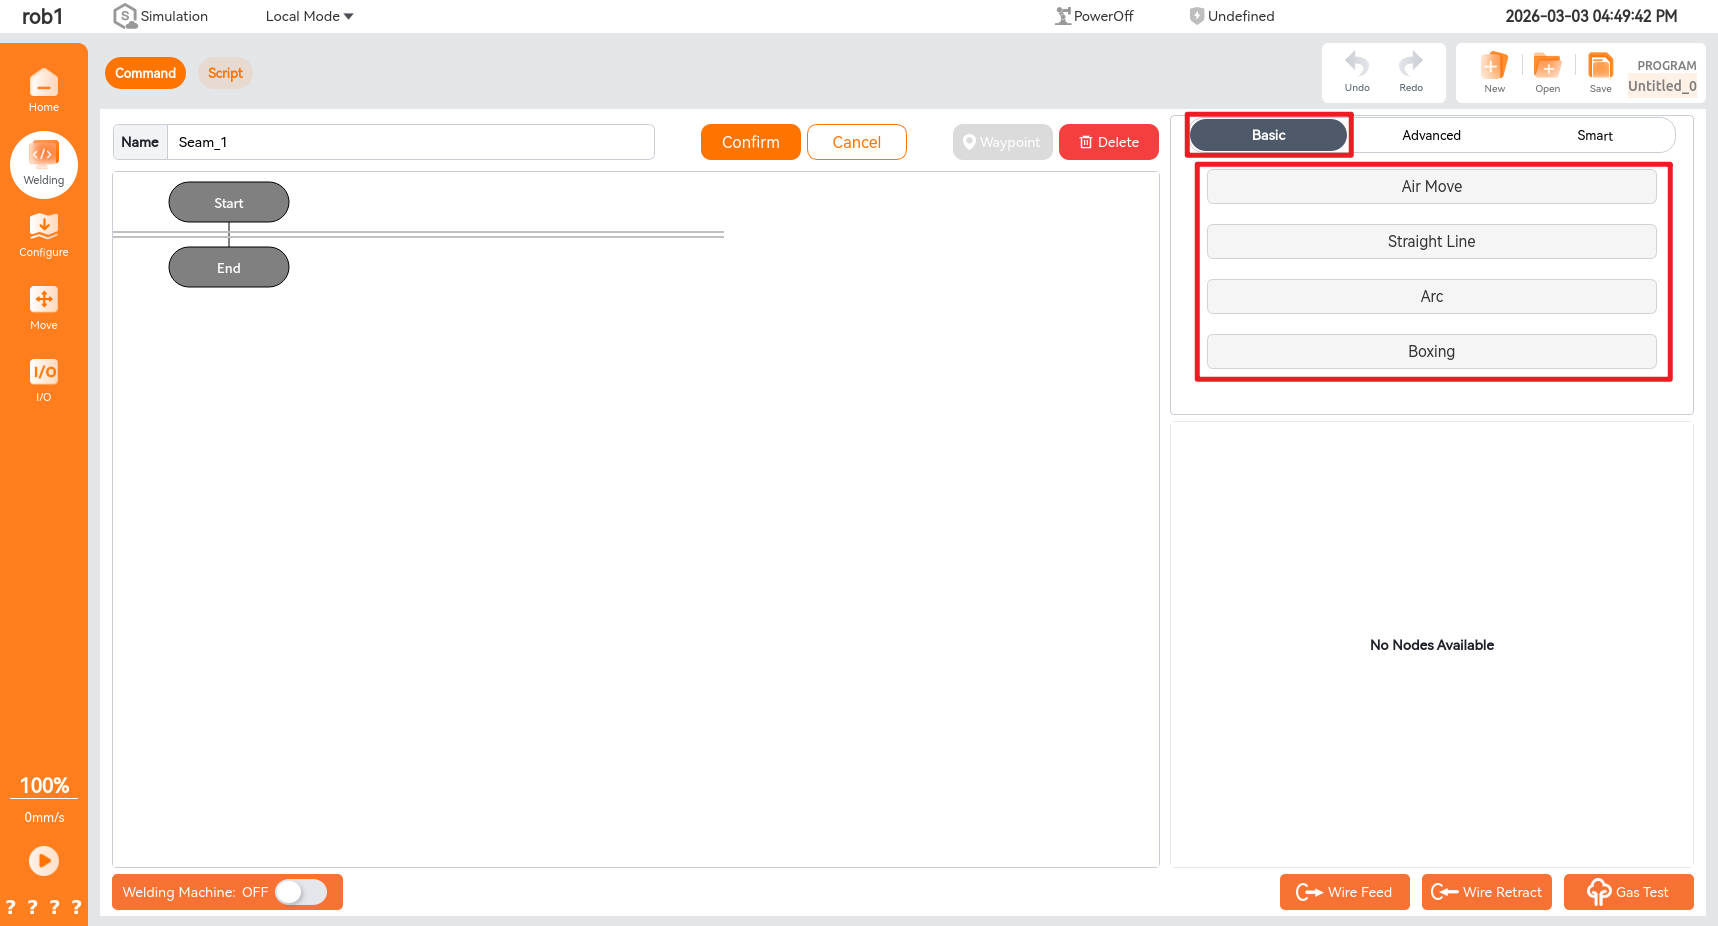Open the Home sidebar icon
The image size is (1718, 926).
[x=43, y=90]
